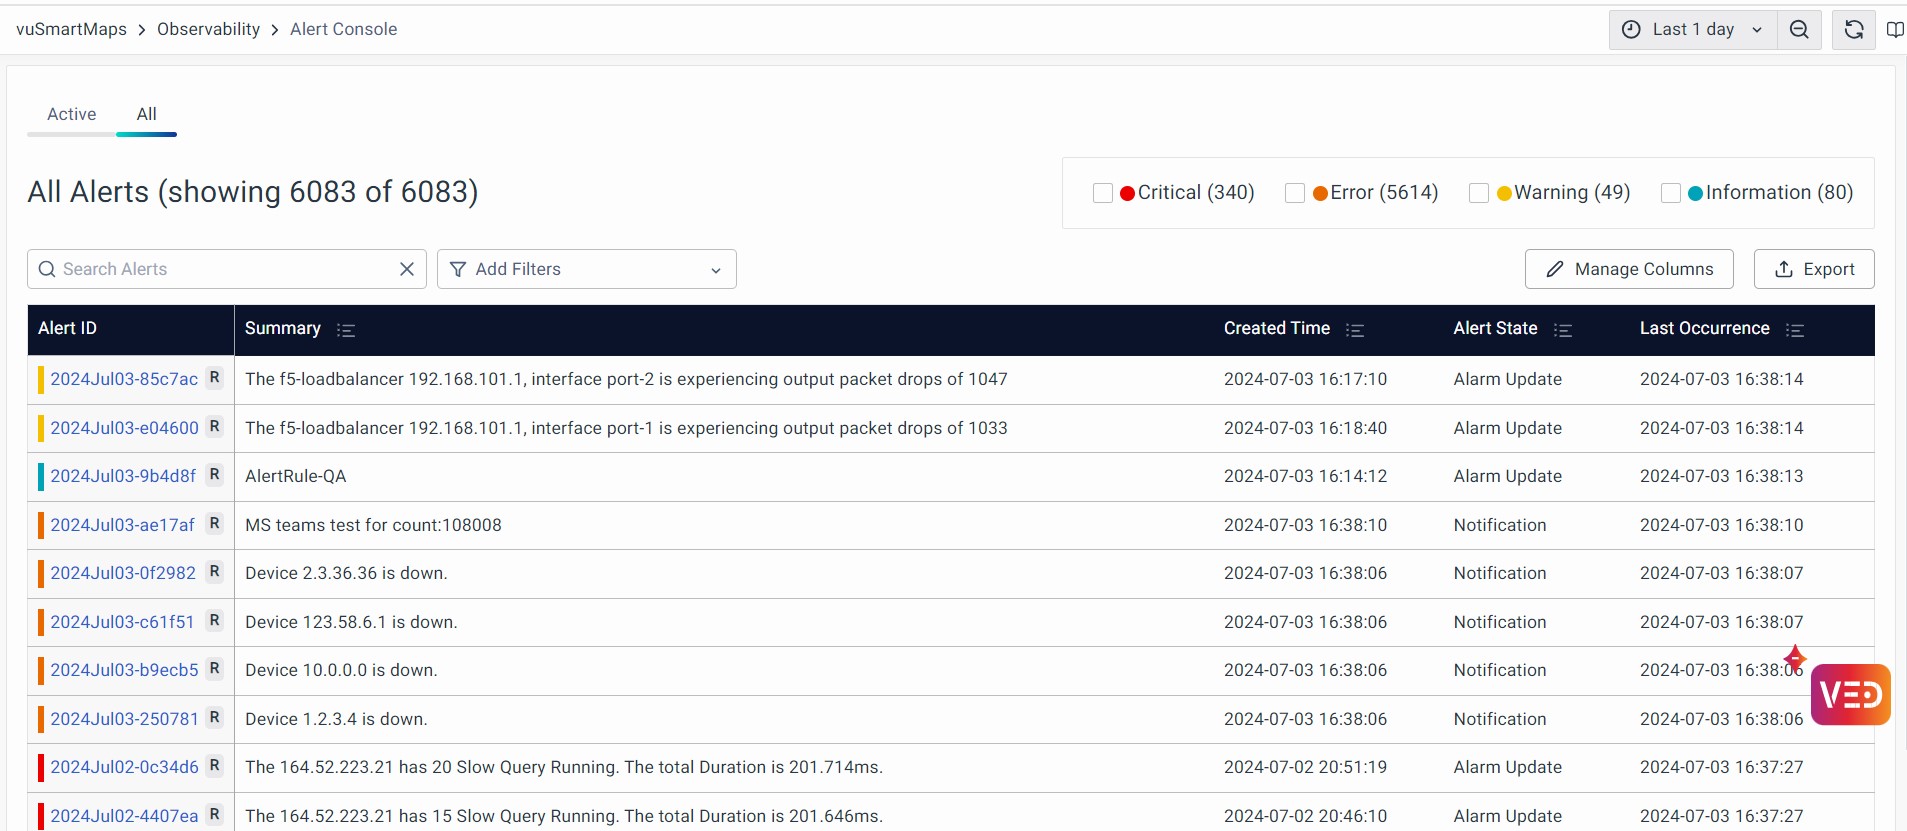Open alert 2024Jul03-85c7ac details

point(124,379)
